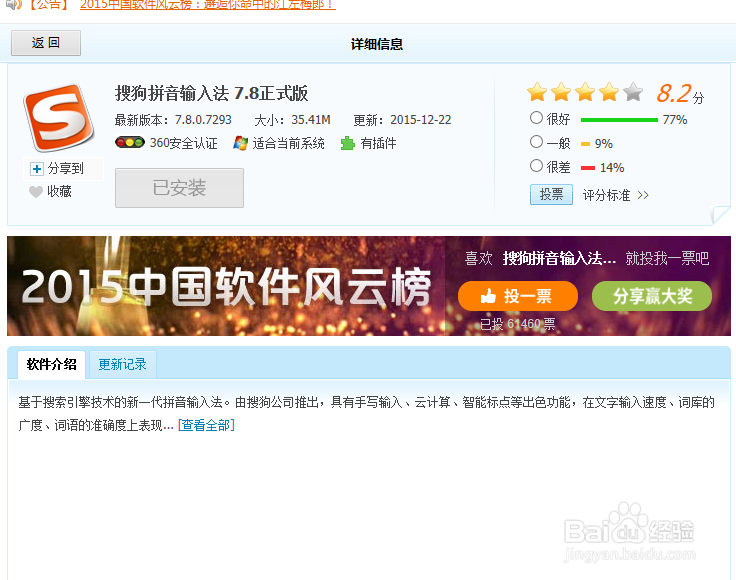Click the version number 7.8.0.7293

203,120
